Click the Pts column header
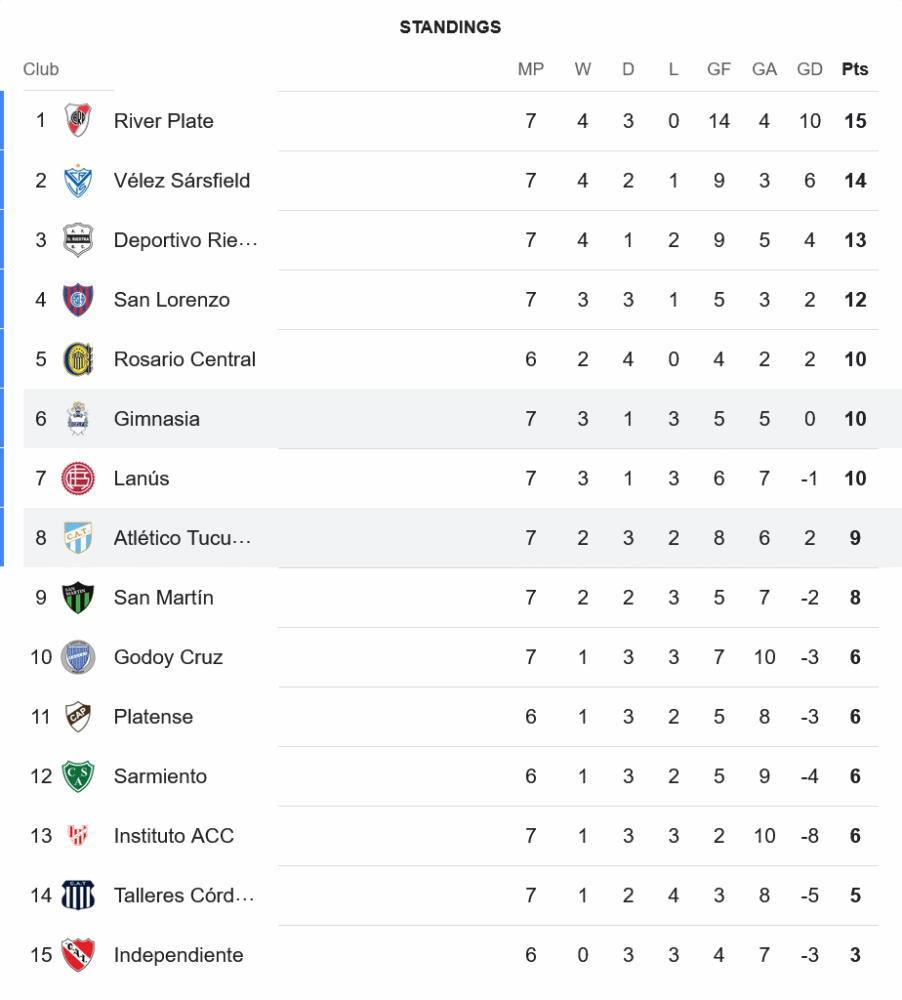902x1000 pixels. point(855,69)
